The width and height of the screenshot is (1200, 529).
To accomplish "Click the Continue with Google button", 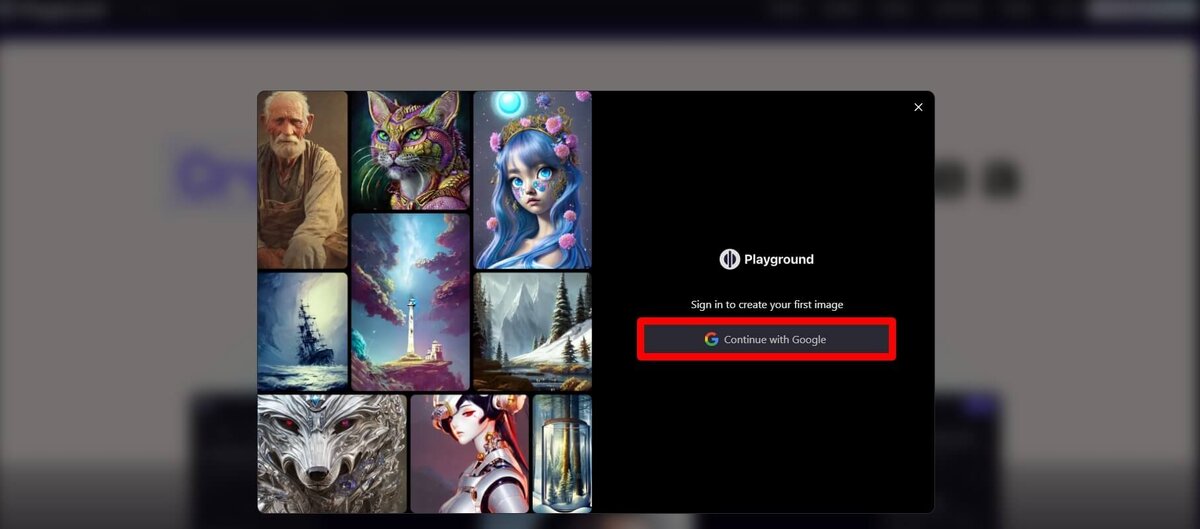I will click(x=766, y=339).
